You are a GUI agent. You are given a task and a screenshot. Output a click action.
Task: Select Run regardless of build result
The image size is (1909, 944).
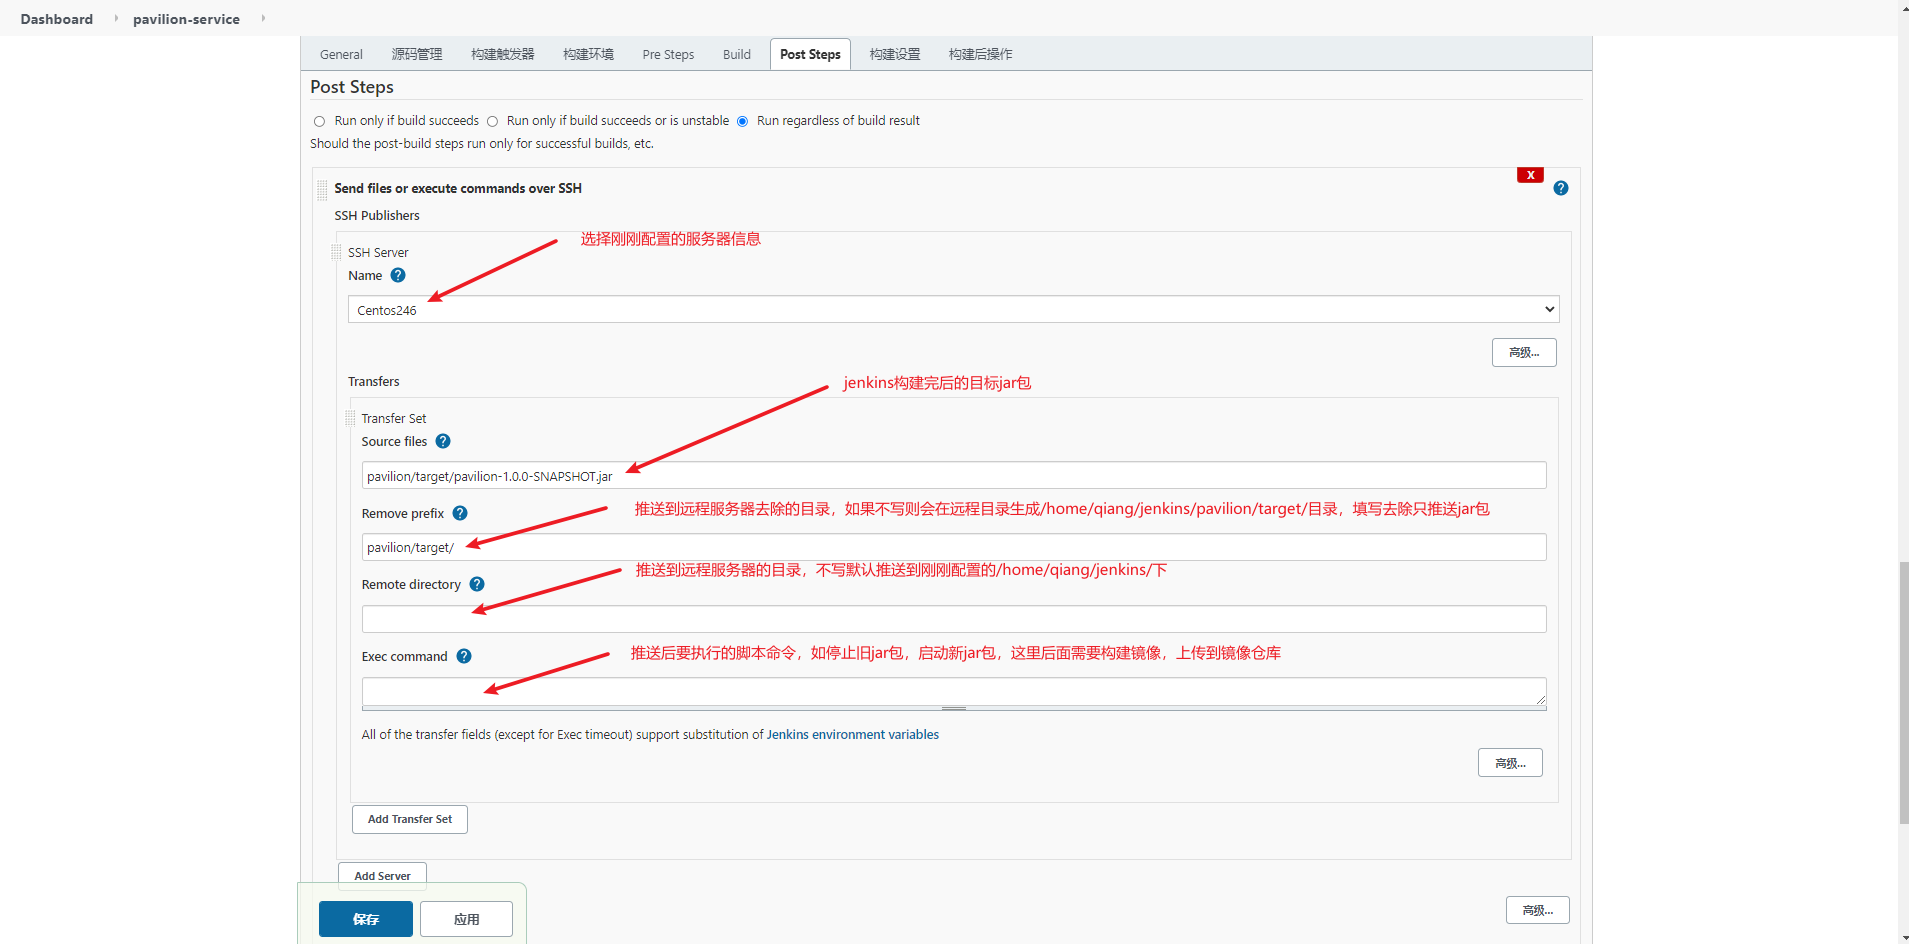tap(742, 121)
